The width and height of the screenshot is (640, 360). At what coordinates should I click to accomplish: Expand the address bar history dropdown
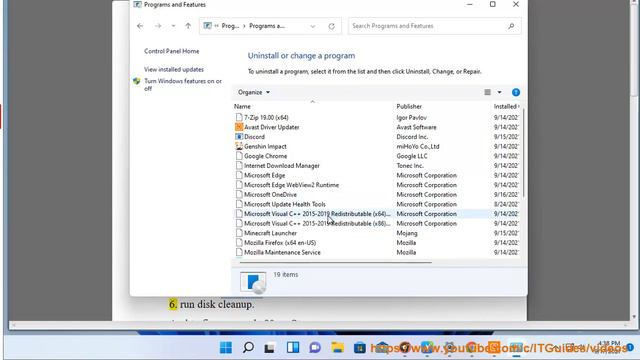(x=313, y=26)
